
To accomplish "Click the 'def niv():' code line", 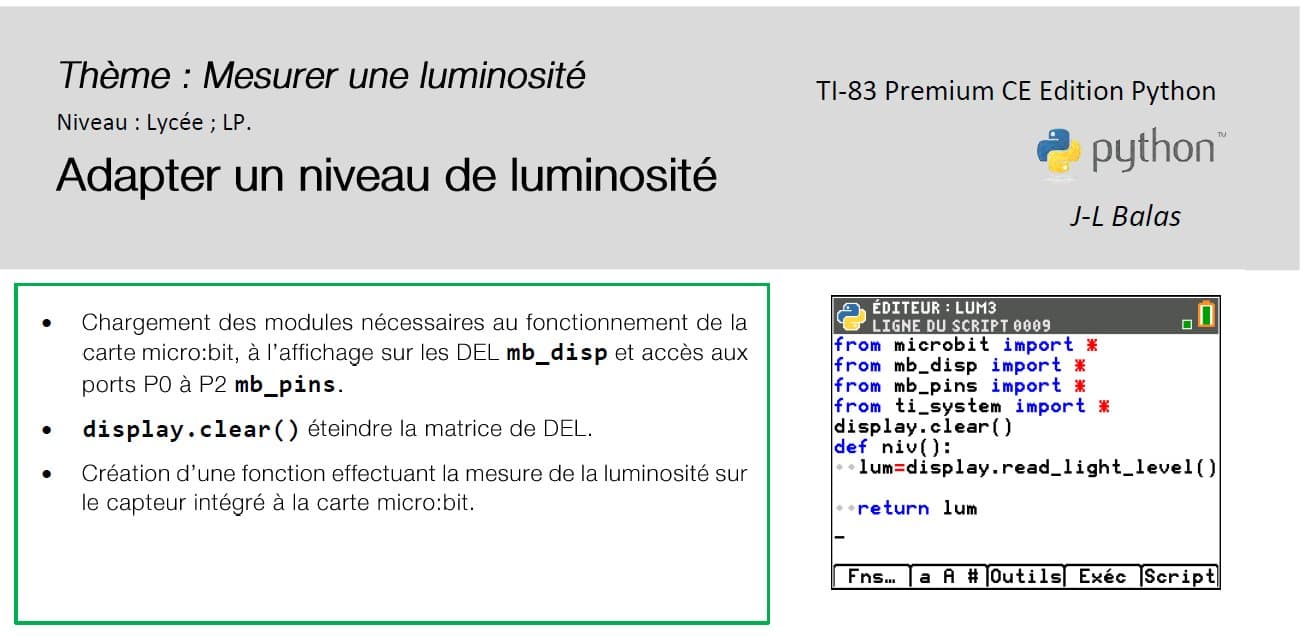I will point(894,447).
